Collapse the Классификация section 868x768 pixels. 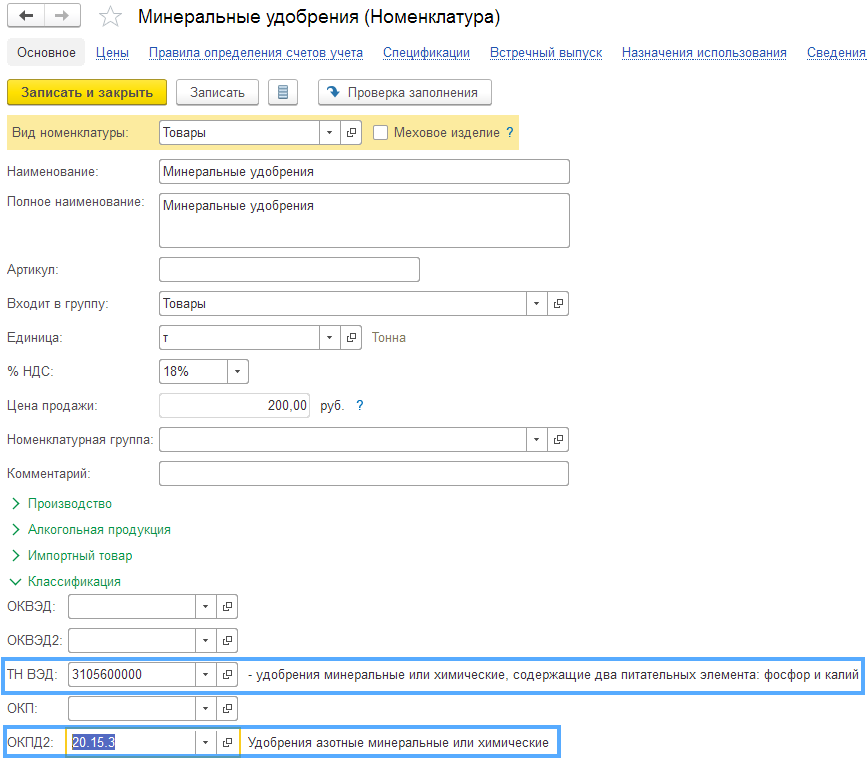(x=74, y=582)
